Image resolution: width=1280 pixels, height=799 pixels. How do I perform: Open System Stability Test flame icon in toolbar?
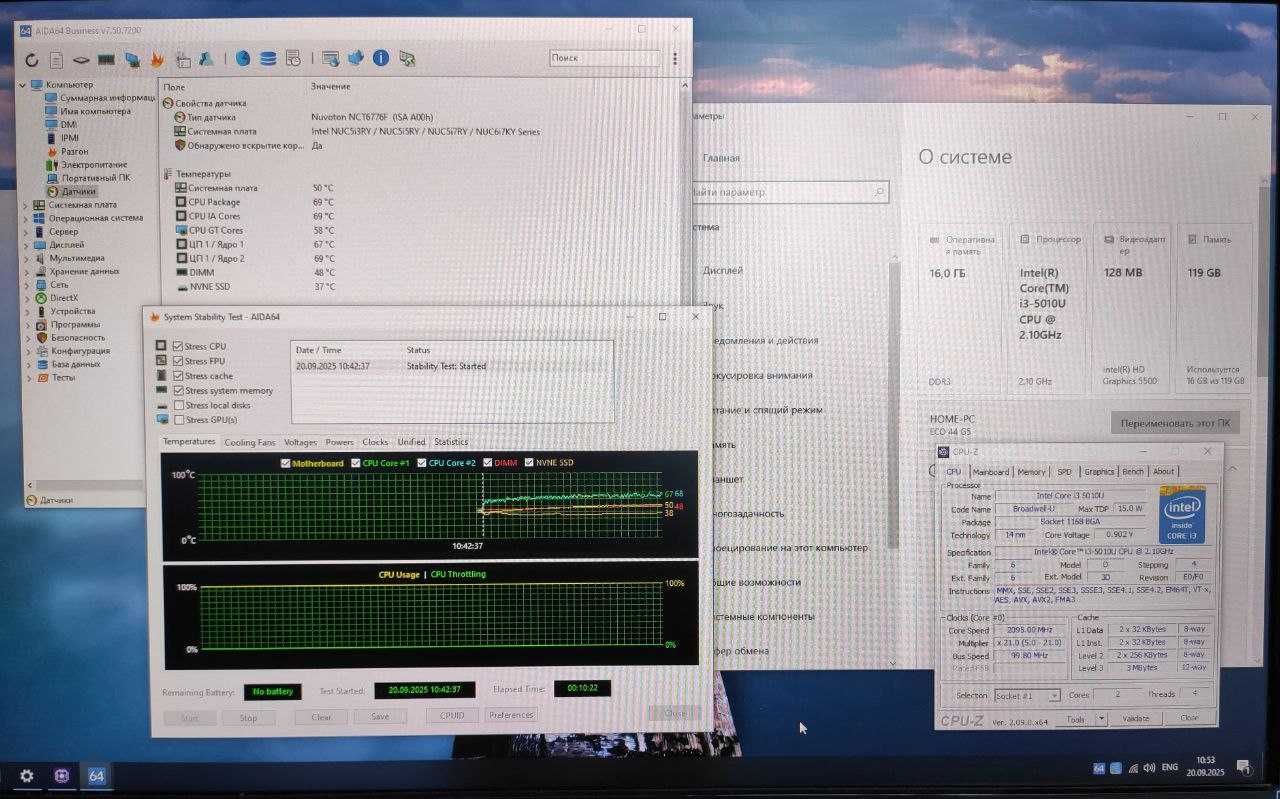tap(157, 60)
